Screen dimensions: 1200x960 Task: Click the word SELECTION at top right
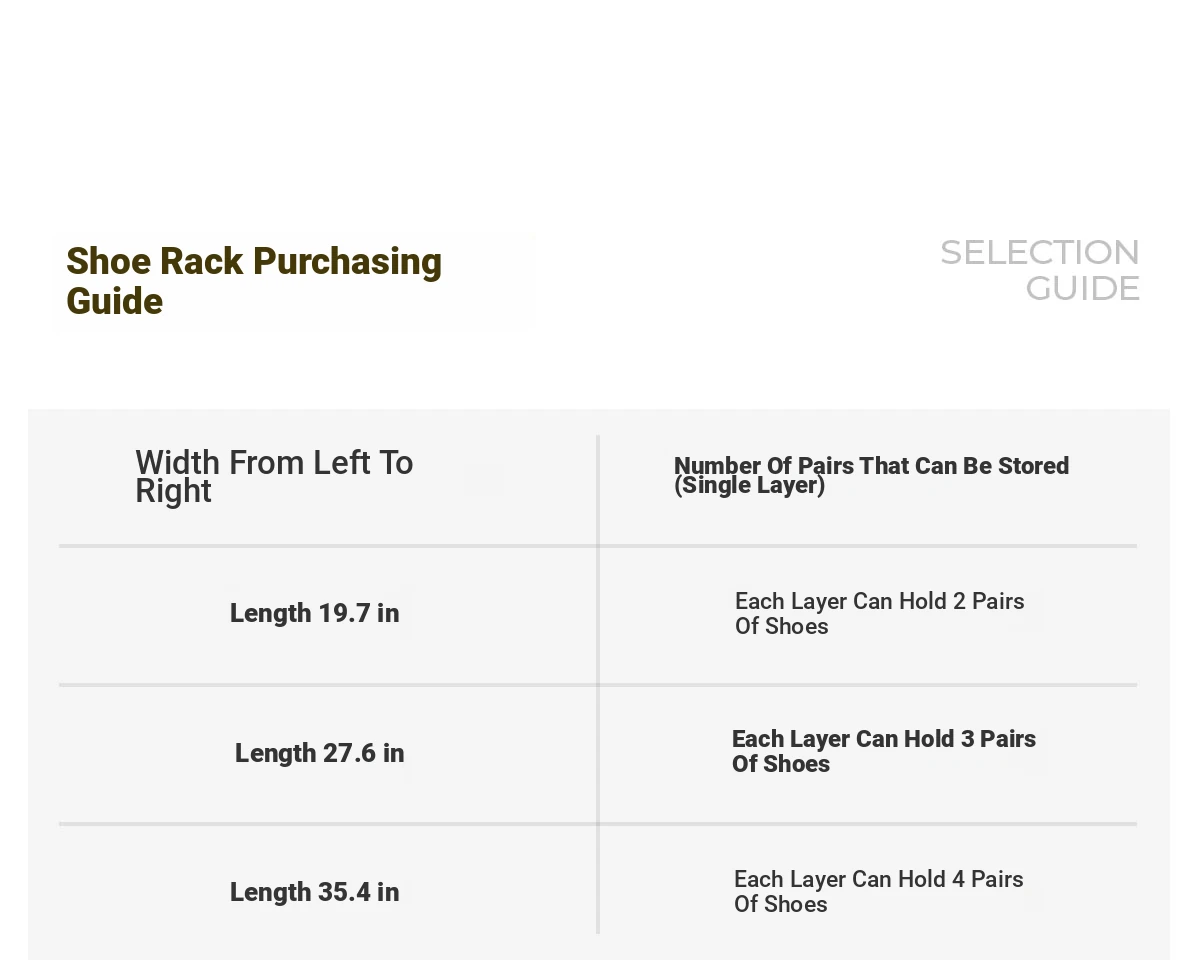pos(1040,252)
